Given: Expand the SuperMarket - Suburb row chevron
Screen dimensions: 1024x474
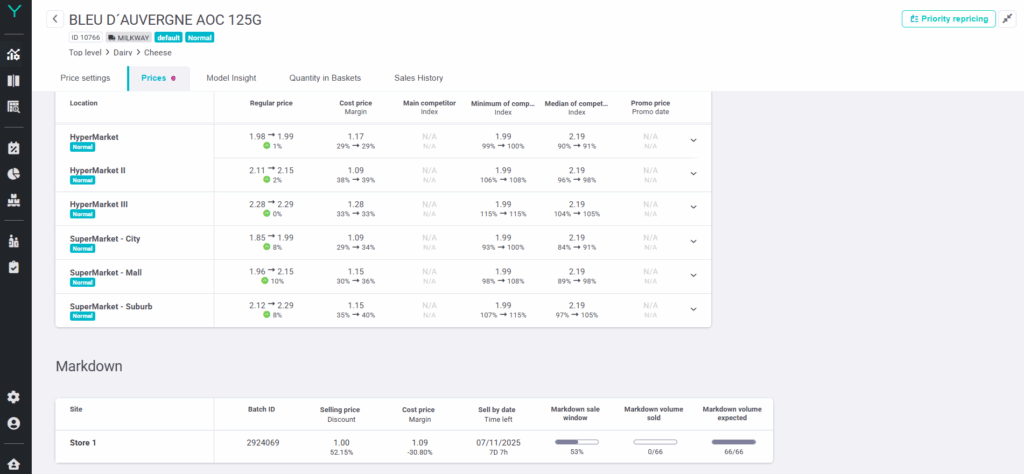Looking at the screenshot, I should (x=693, y=310).
